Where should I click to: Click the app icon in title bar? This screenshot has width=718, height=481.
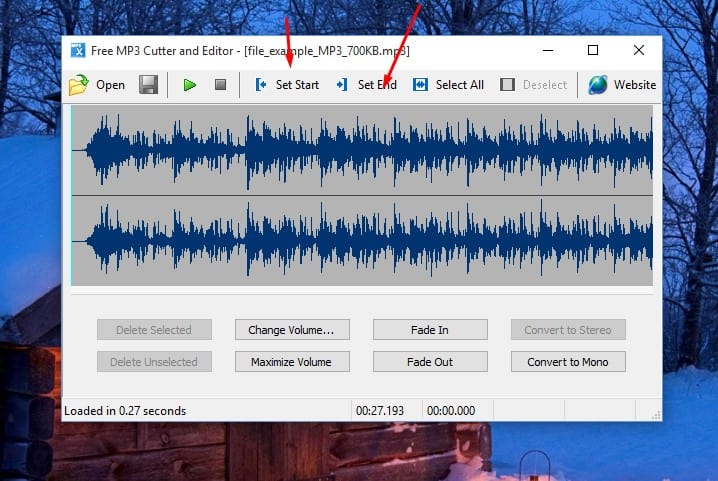78,51
